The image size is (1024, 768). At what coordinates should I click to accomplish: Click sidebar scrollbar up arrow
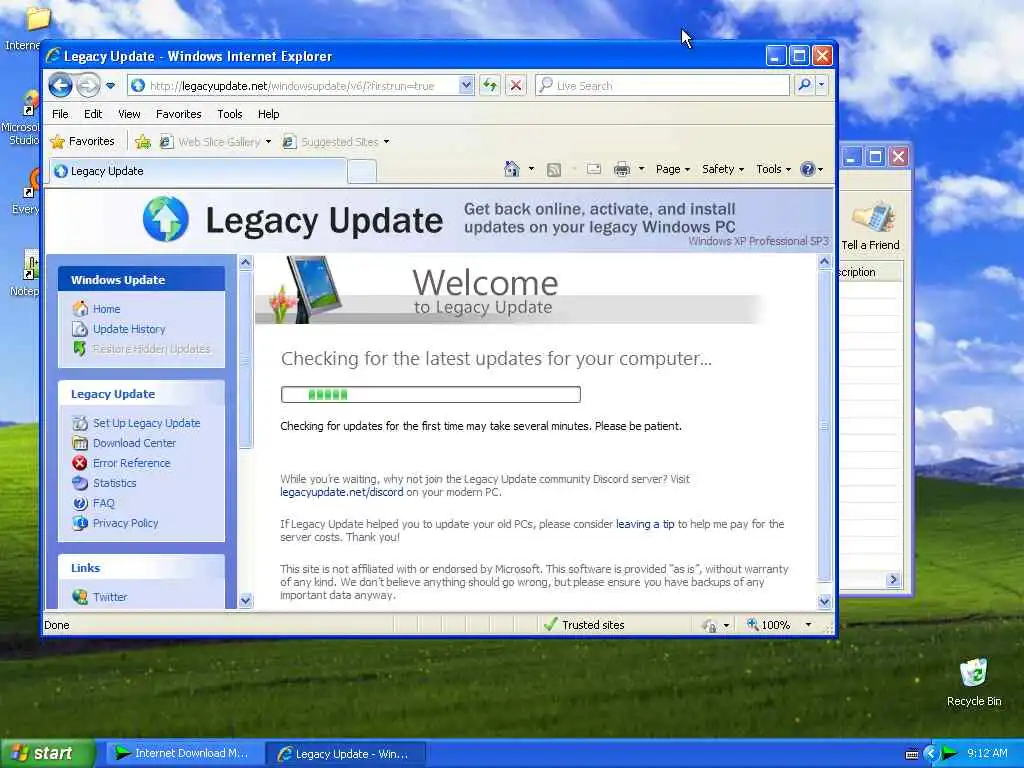246,263
